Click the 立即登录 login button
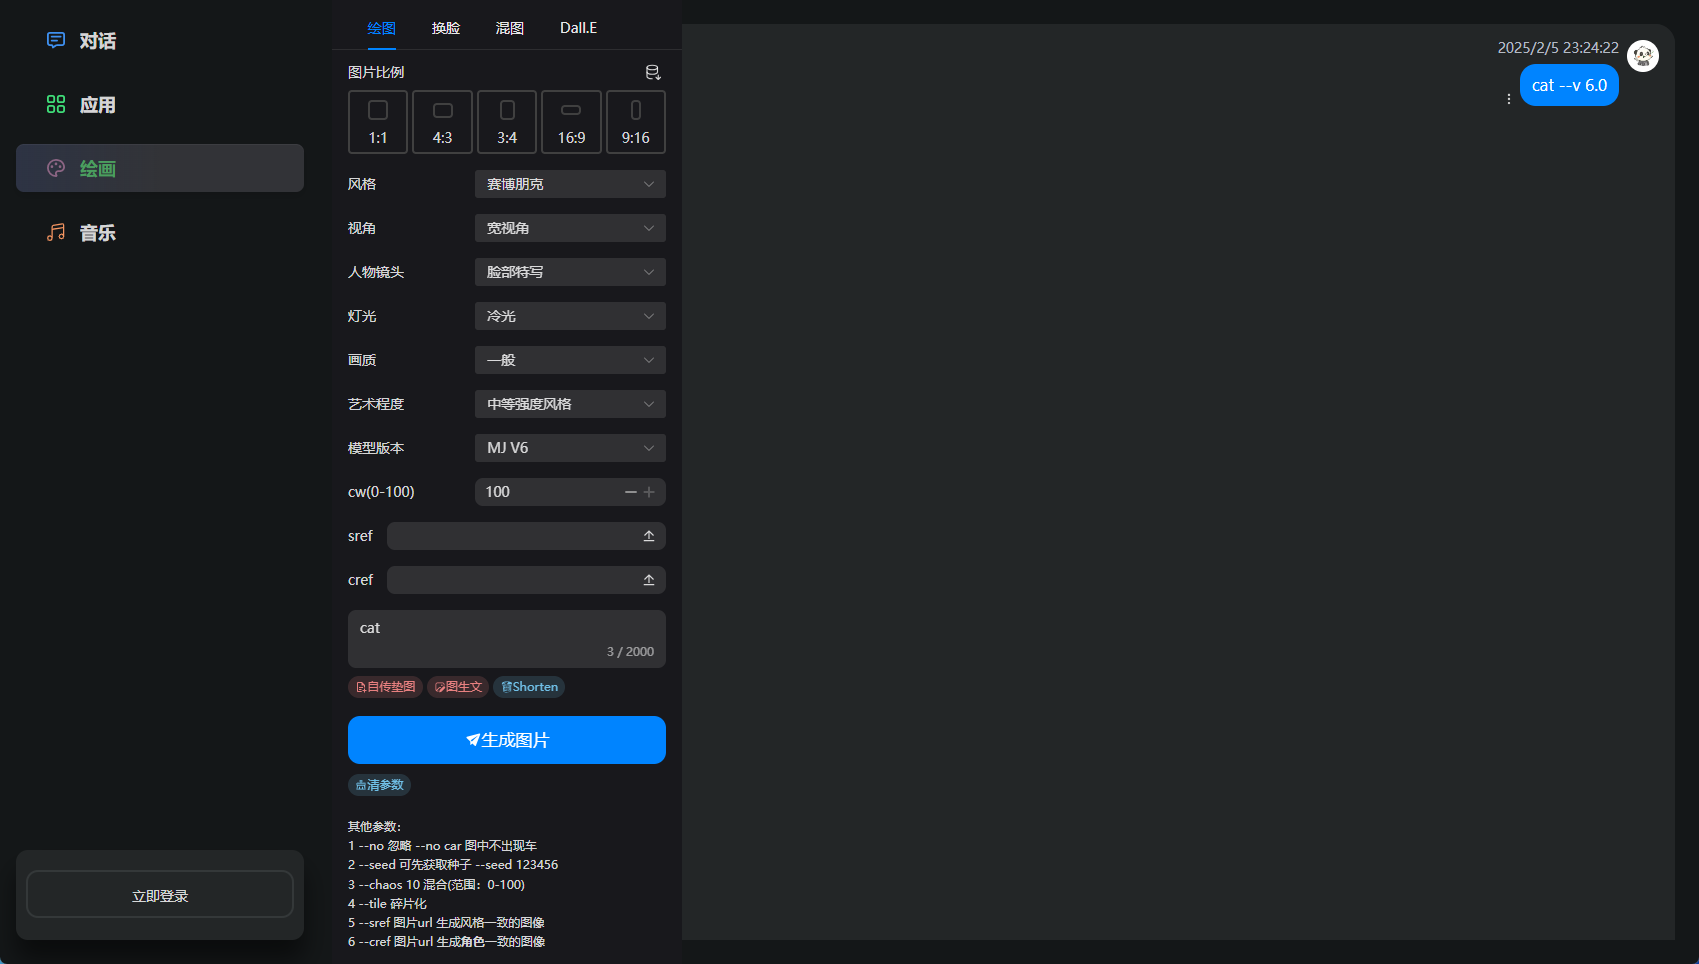Viewport: 1699px width, 964px height. tap(159, 894)
